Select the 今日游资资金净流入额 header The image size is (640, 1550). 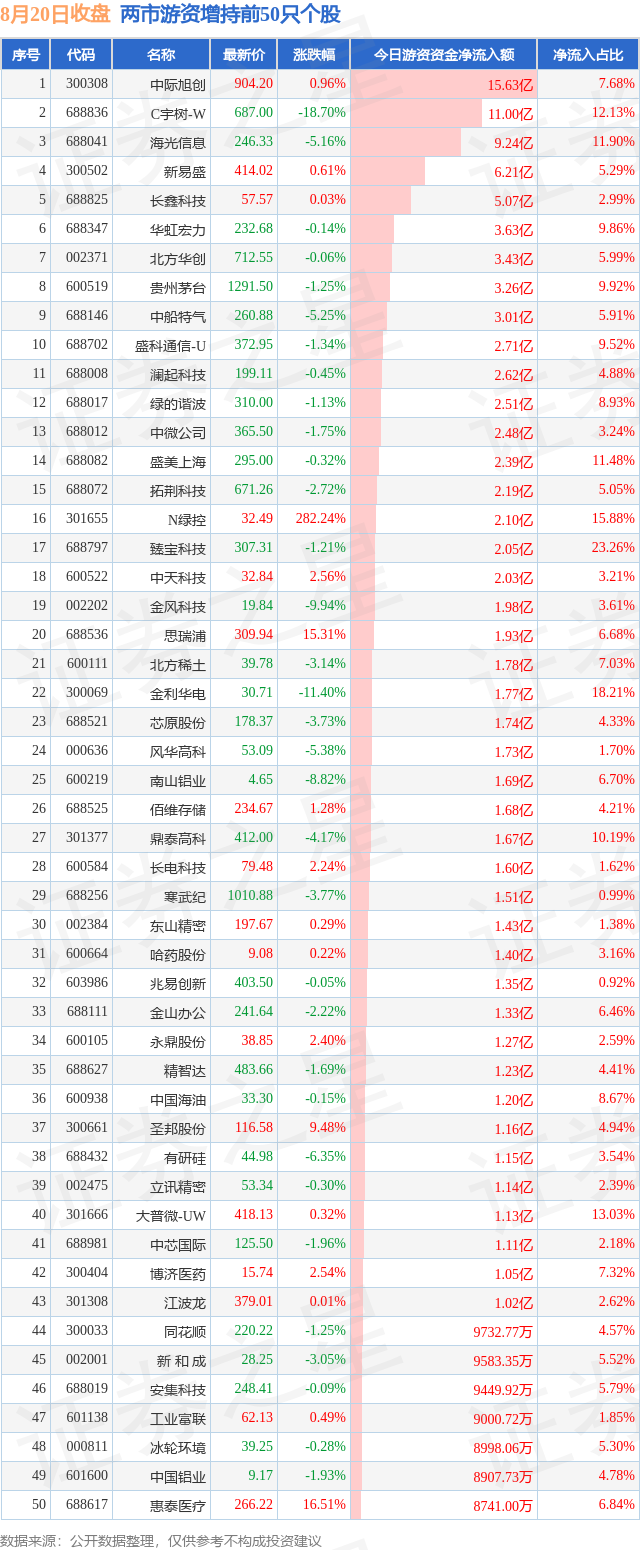pos(444,55)
